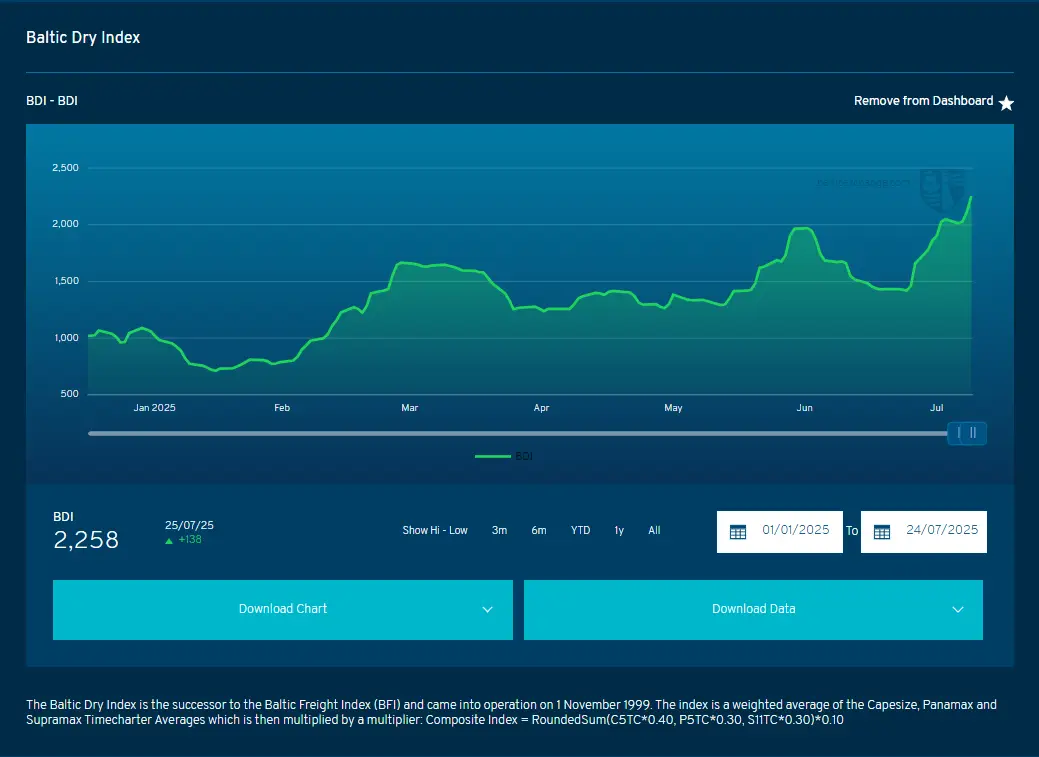
Task: Click the Download Chart button label
Action: (282, 609)
